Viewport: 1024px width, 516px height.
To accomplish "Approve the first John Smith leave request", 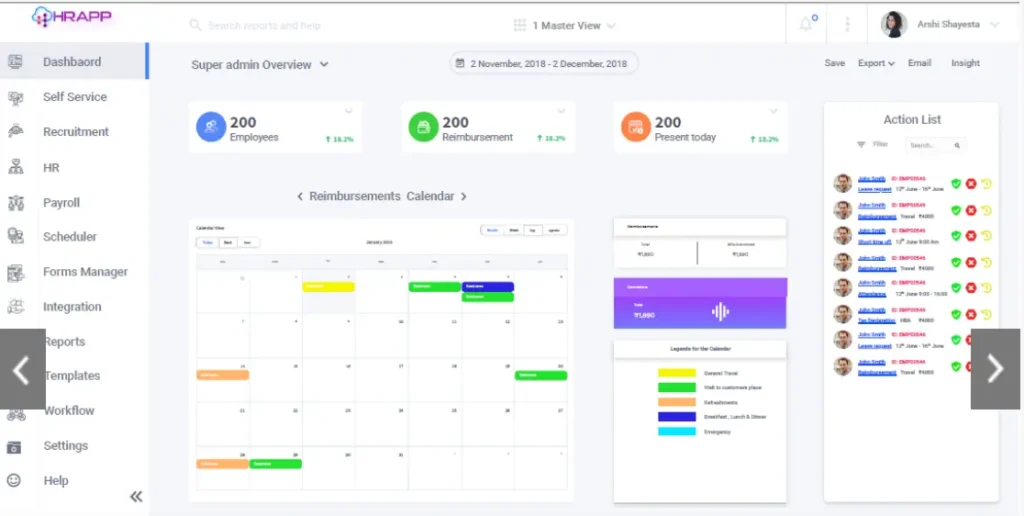I will [956, 184].
